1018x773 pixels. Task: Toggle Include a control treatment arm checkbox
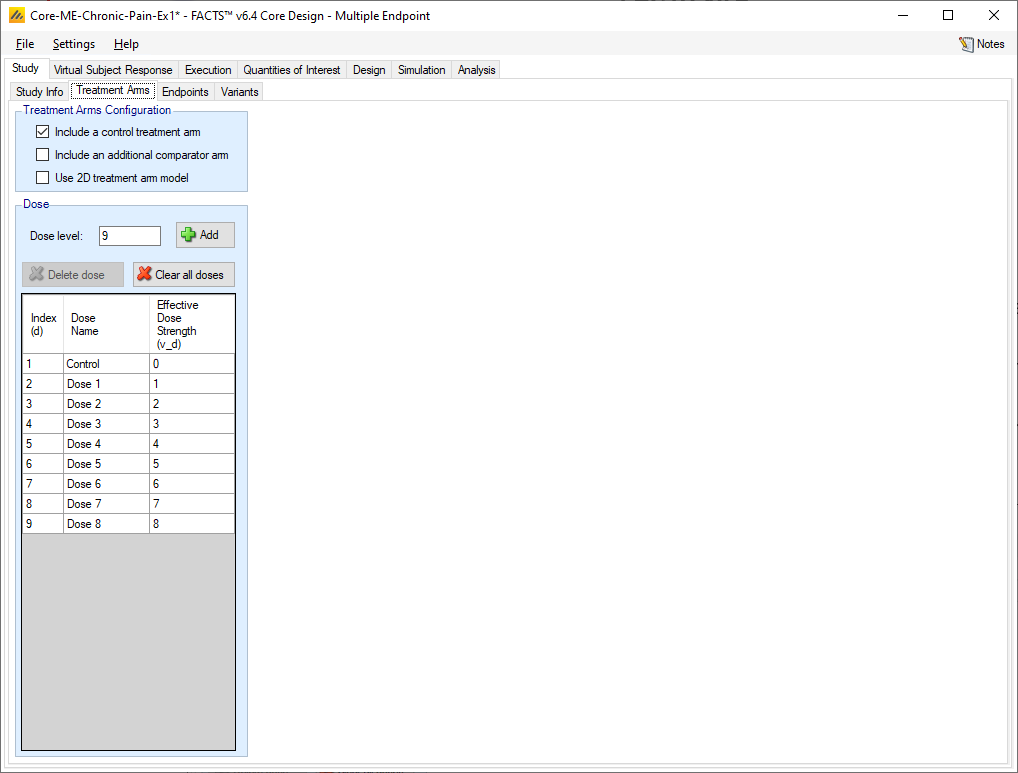tap(42, 132)
